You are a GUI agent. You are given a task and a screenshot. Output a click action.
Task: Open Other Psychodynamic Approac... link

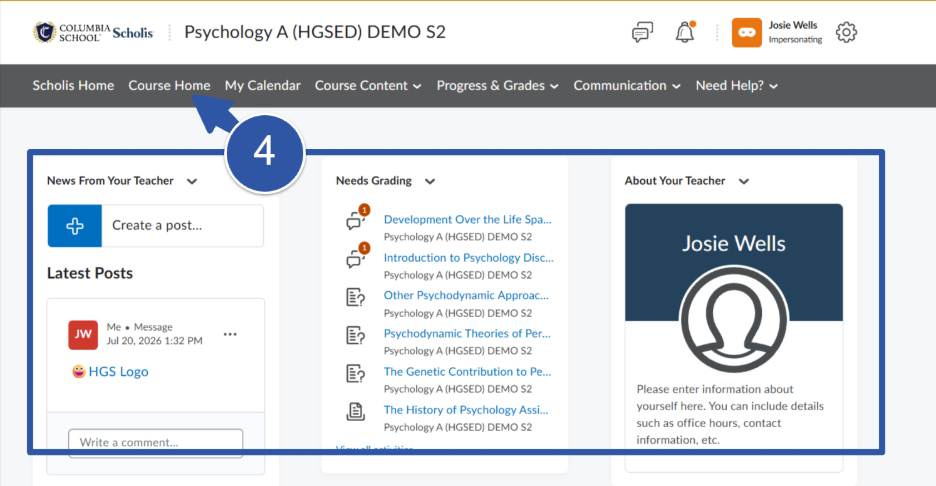click(x=466, y=295)
